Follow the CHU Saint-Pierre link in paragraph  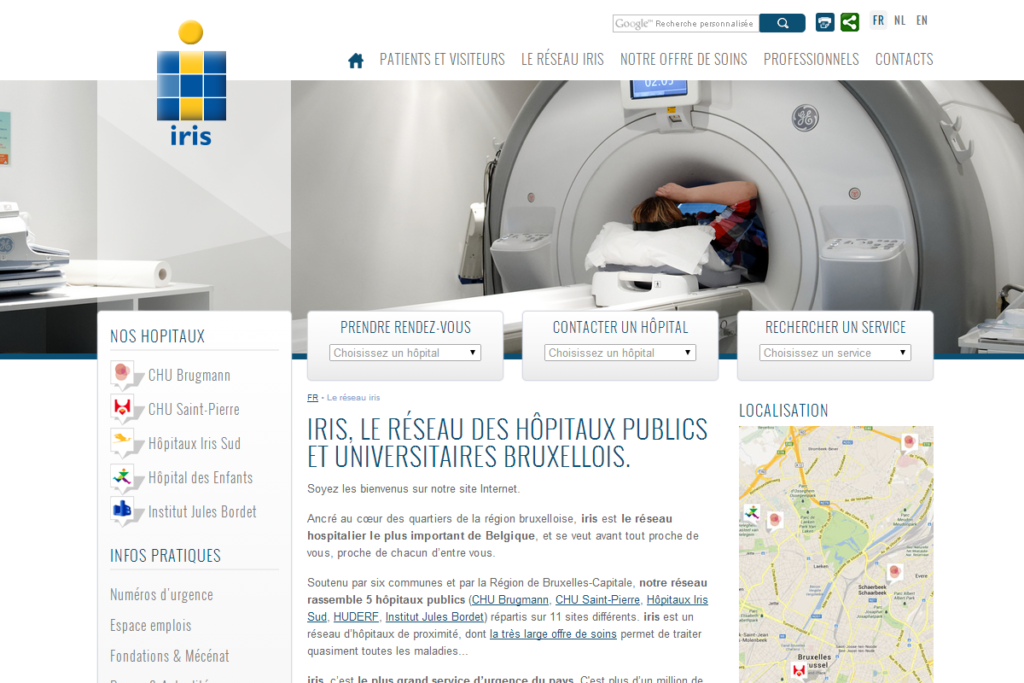tap(598, 599)
